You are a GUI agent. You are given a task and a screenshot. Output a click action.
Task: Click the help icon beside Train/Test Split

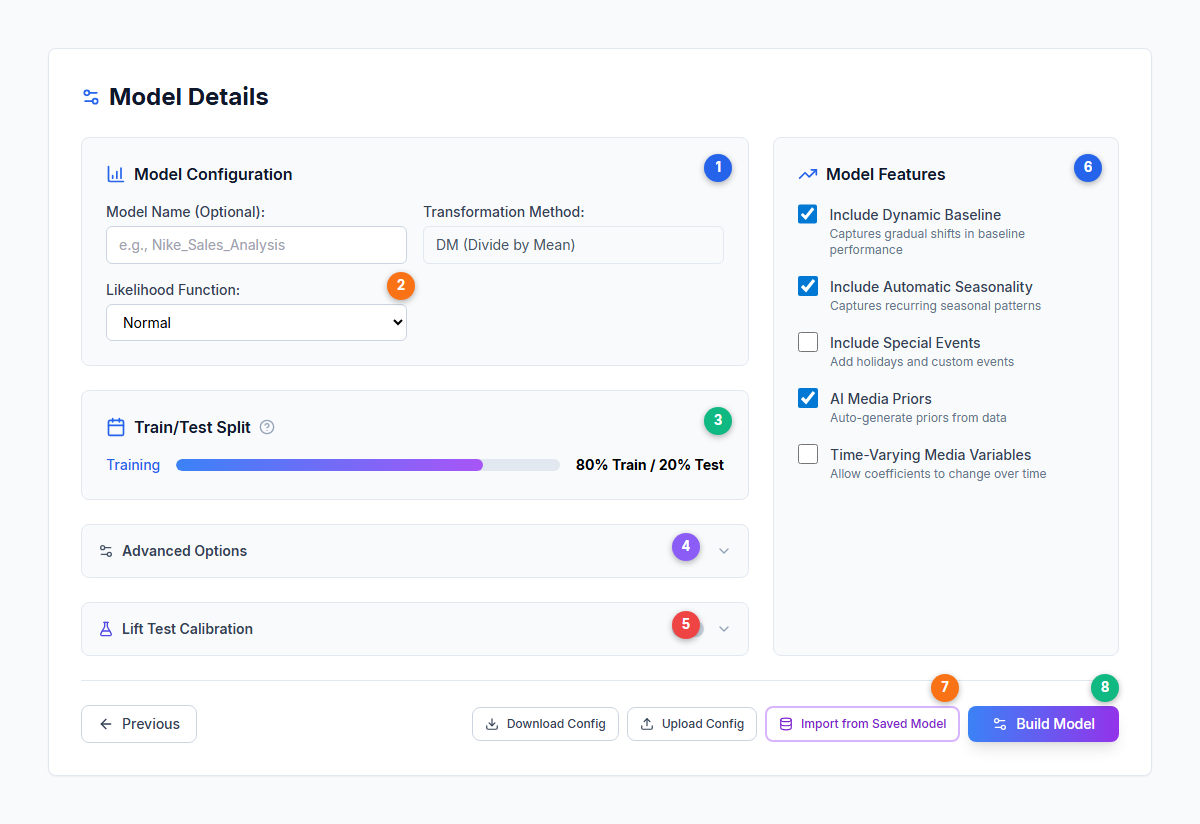point(267,427)
